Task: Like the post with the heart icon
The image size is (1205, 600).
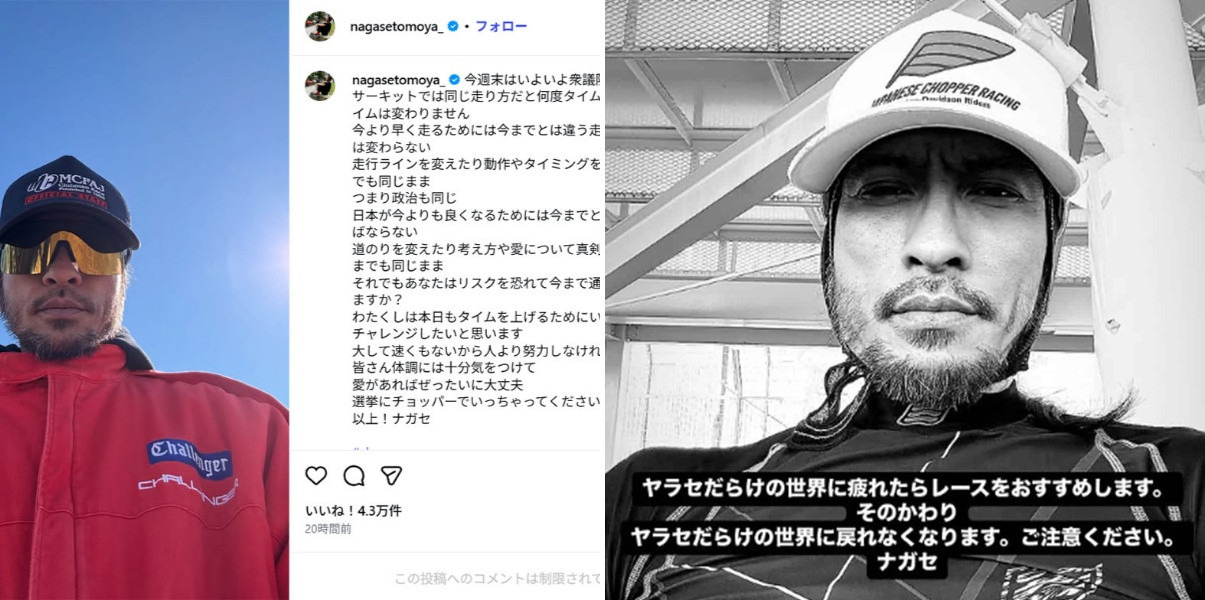Action: point(316,475)
